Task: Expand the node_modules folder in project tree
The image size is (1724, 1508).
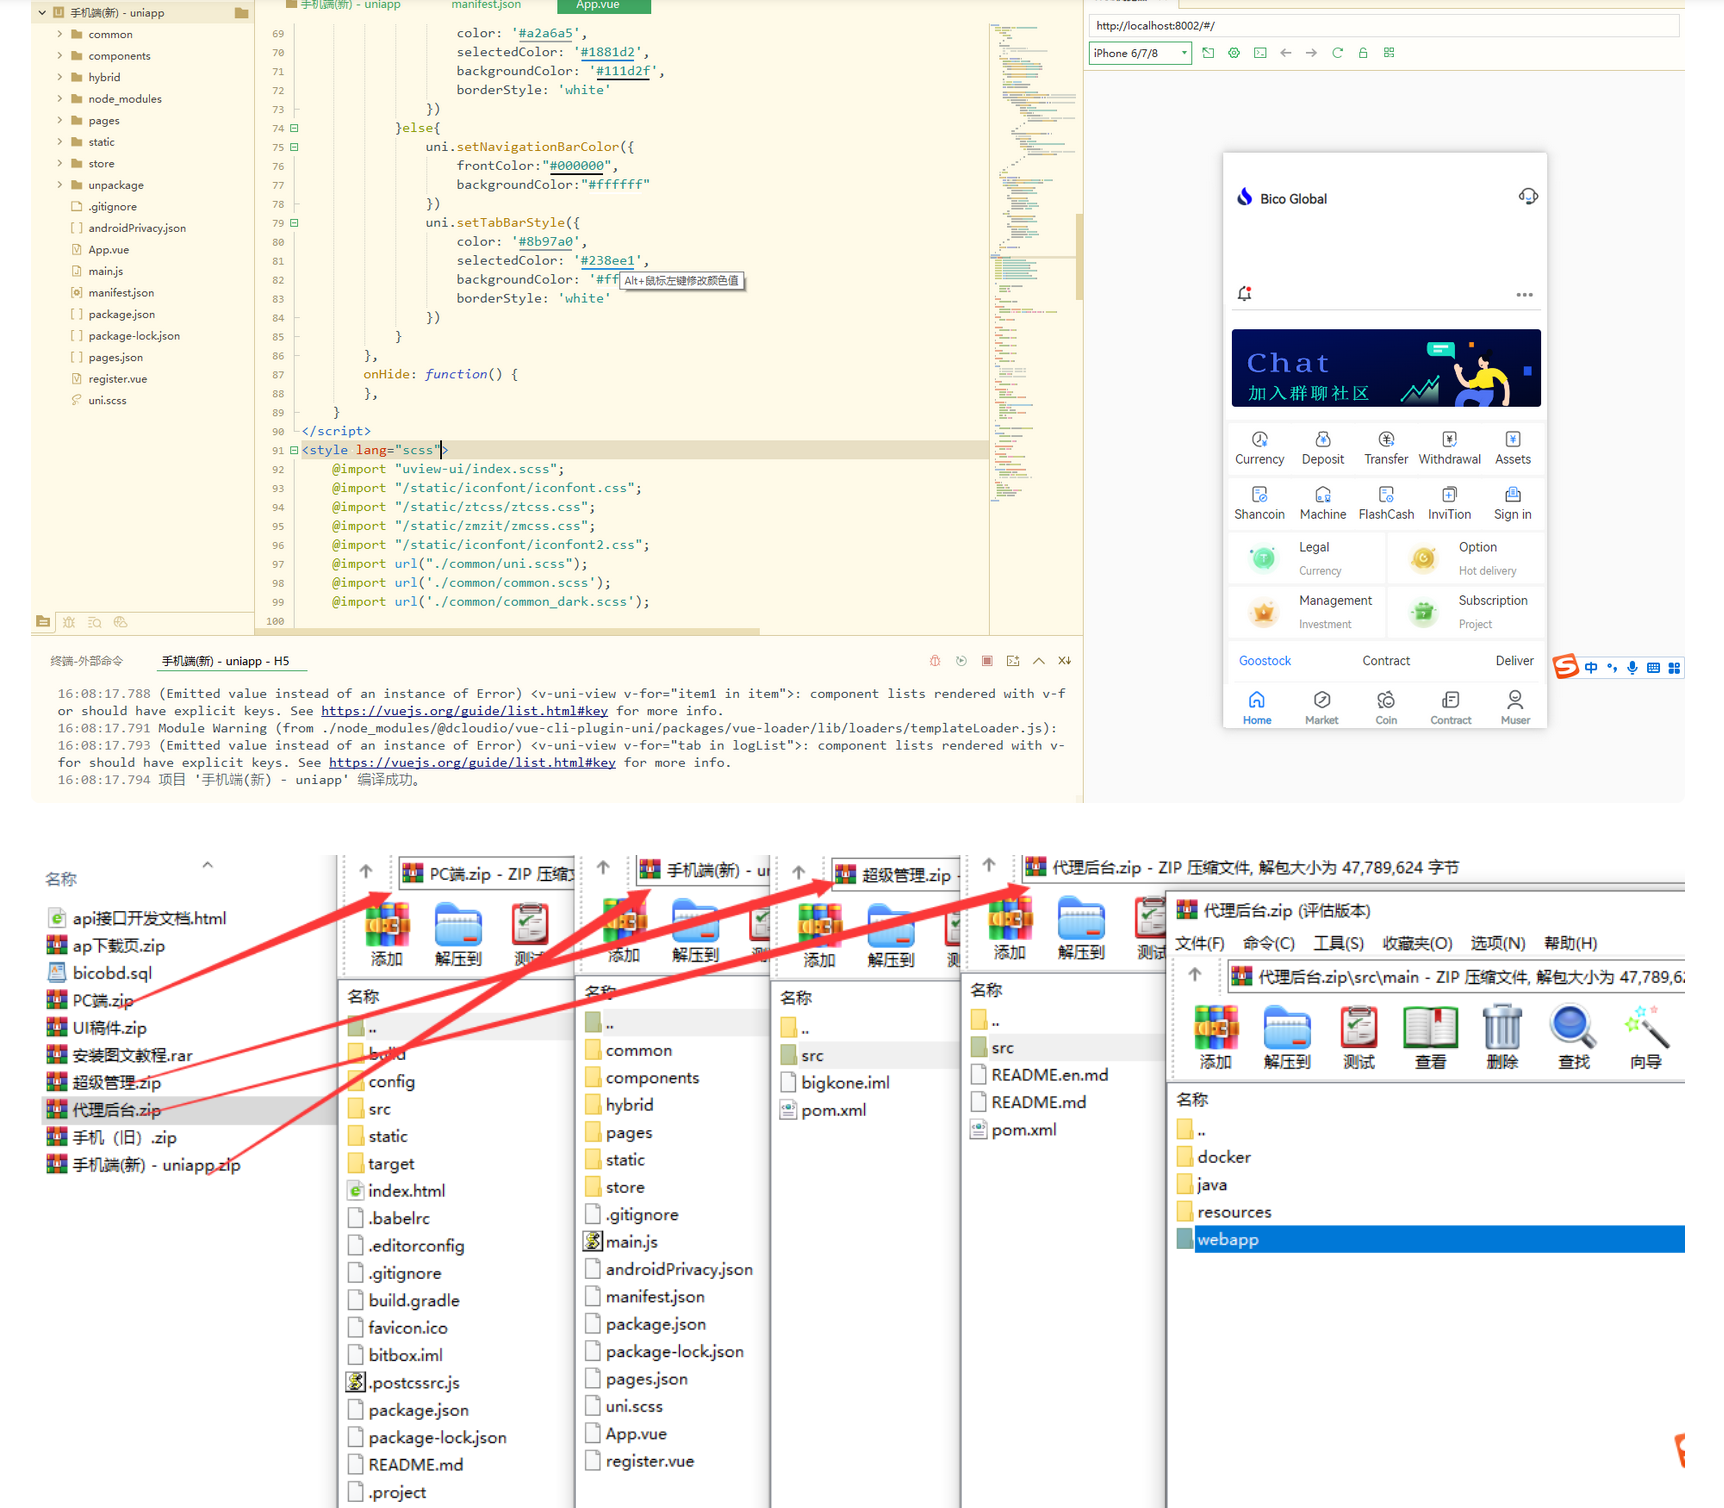Action: click(x=60, y=99)
